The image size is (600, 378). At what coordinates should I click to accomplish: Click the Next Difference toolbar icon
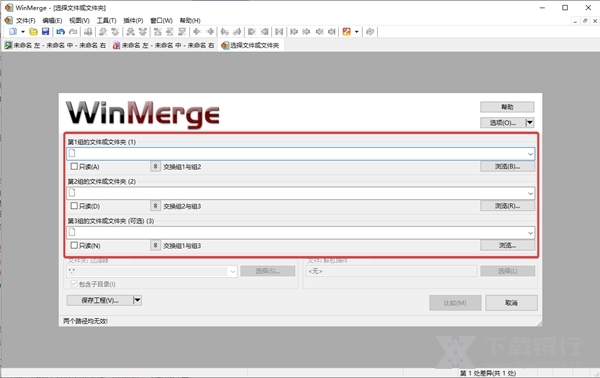click(x=103, y=32)
